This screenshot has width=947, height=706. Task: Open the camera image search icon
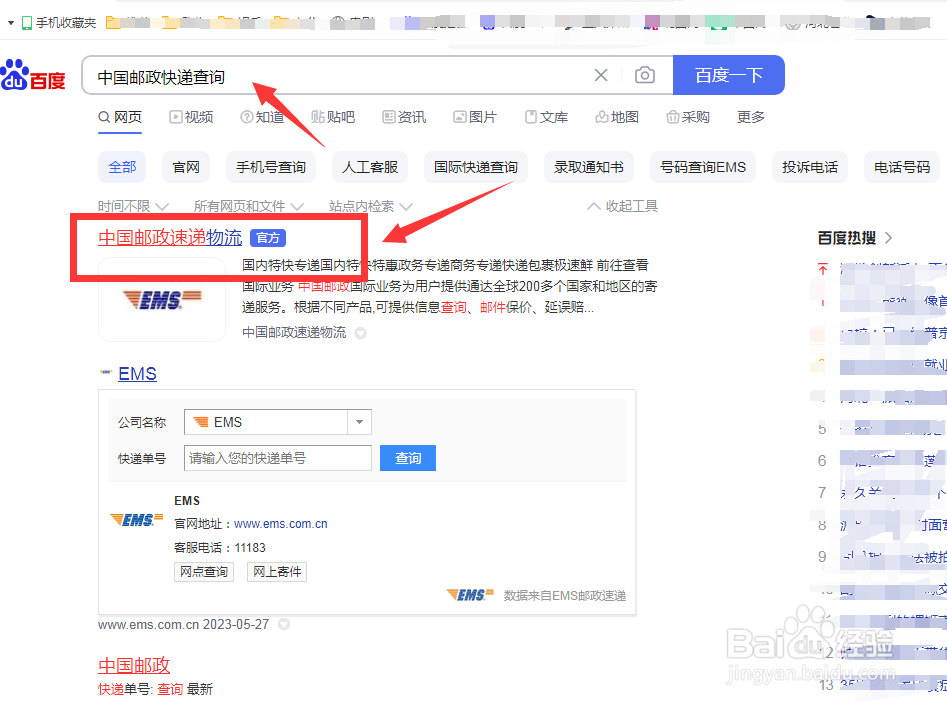(644, 75)
